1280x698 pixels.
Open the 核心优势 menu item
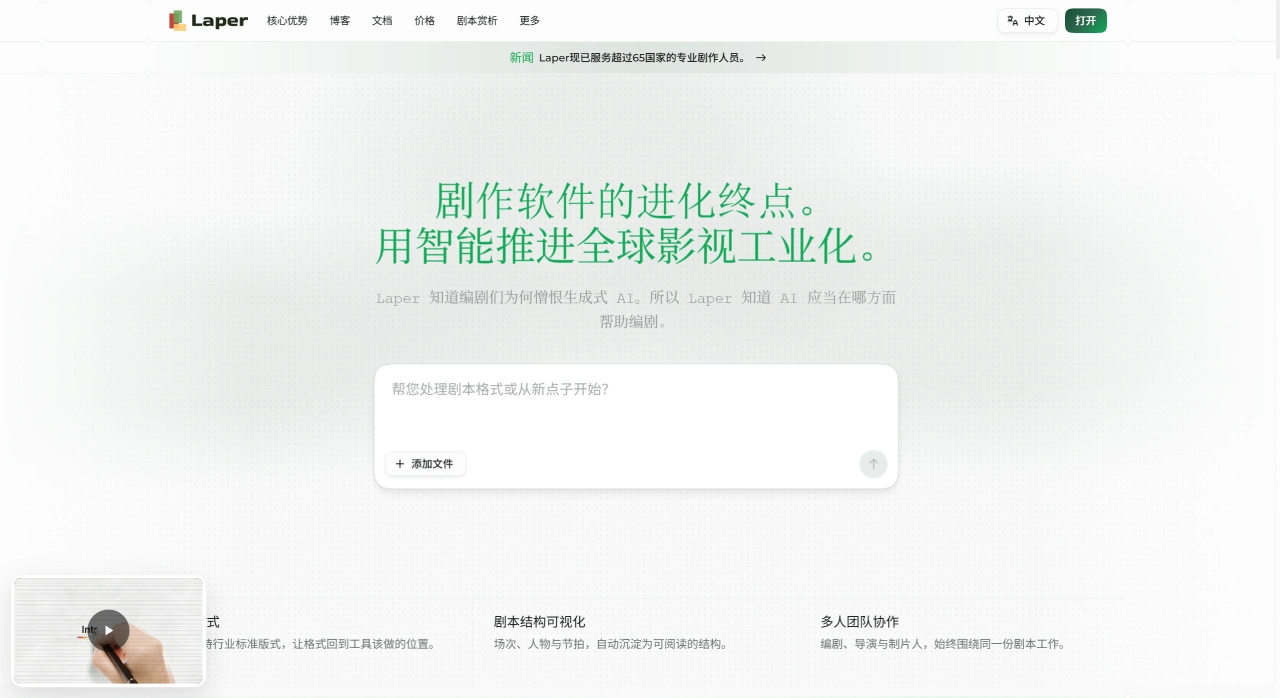(x=287, y=21)
